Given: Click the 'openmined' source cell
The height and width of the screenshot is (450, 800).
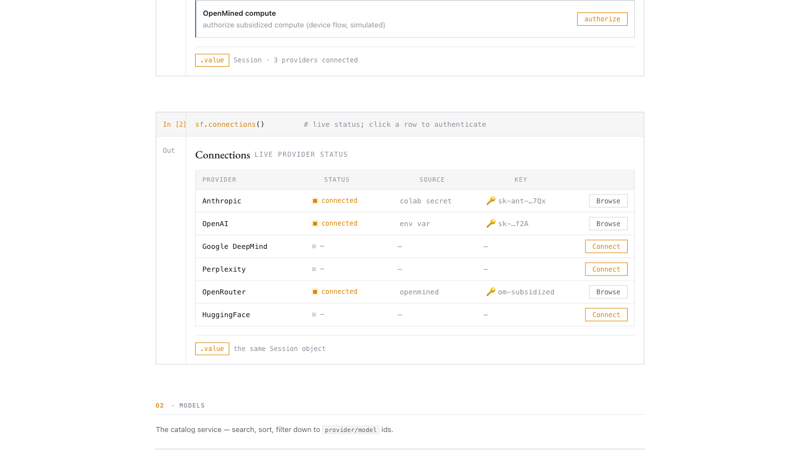Looking at the screenshot, I should (419, 292).
